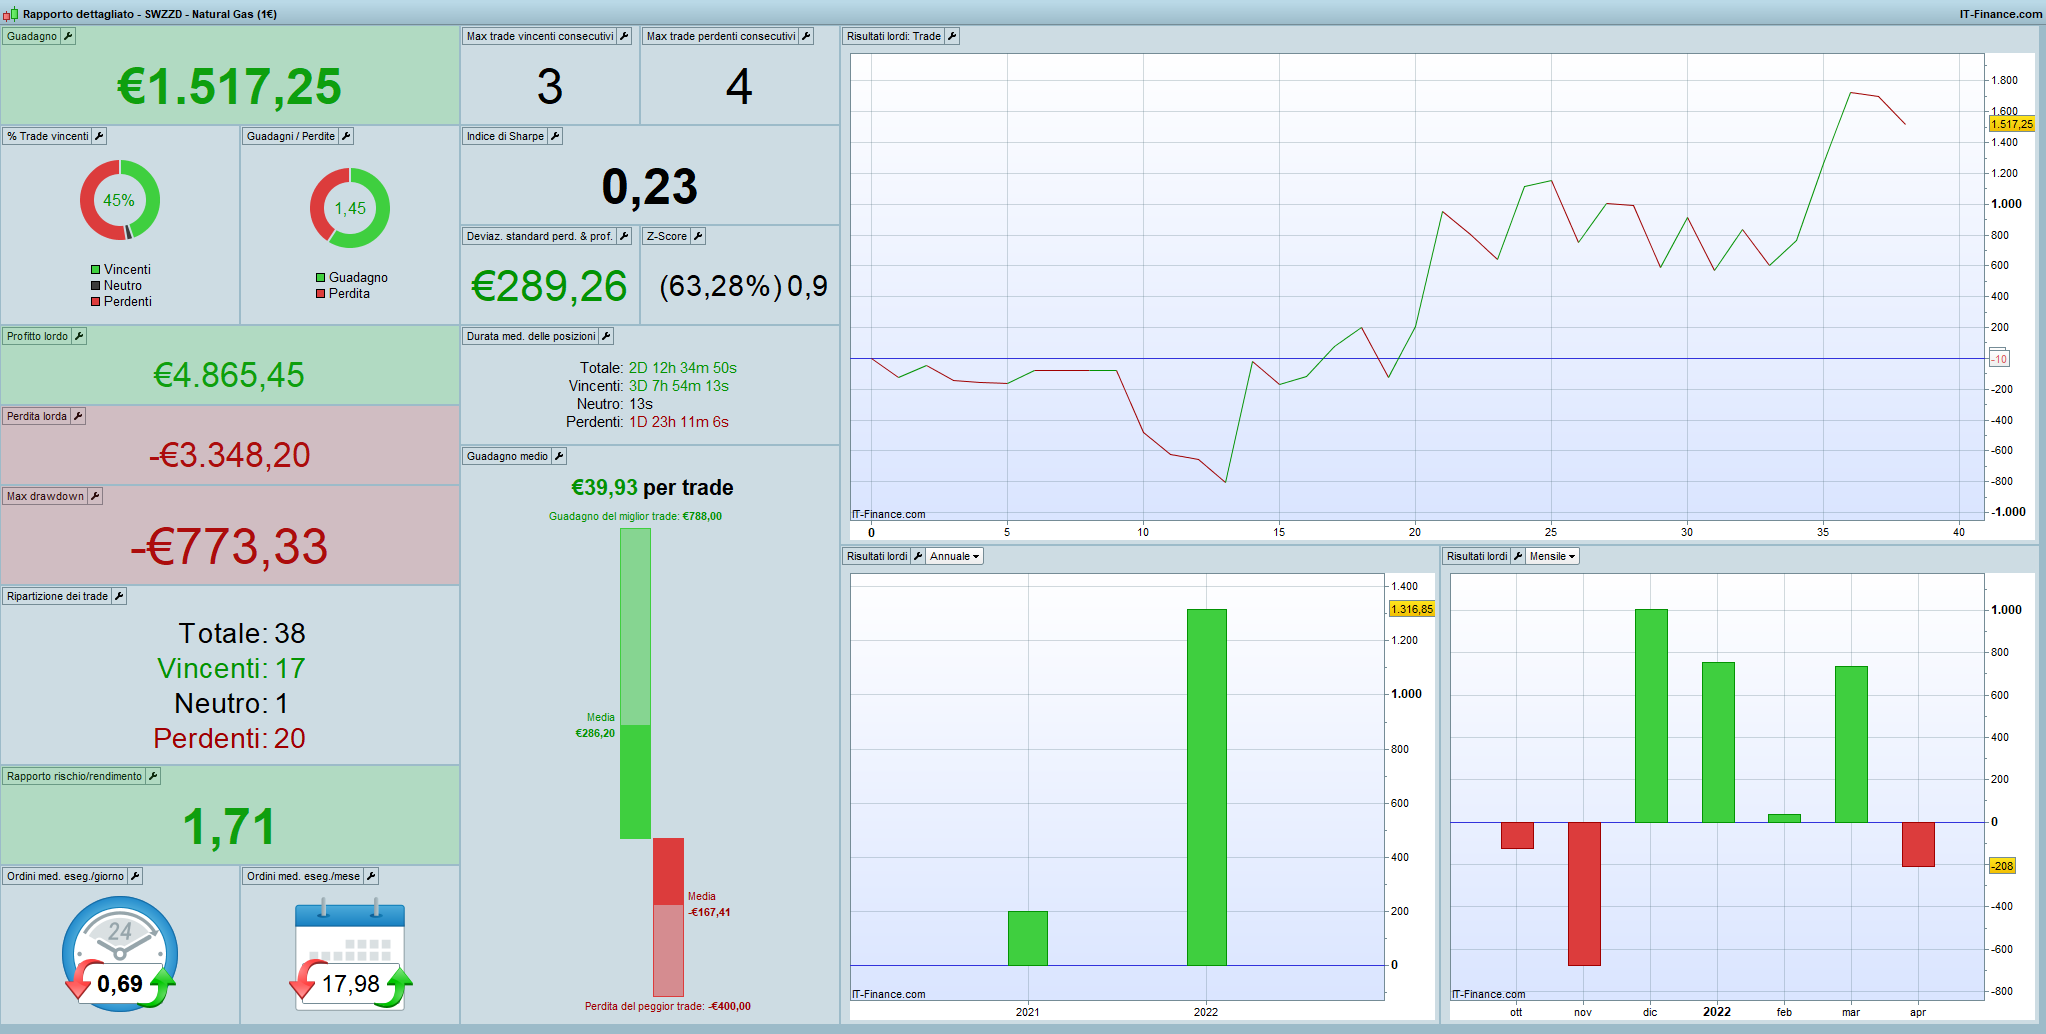Click the 1.316,85 yellow value marker
2046x1034 pixels.
click(x=1412, y=609)
